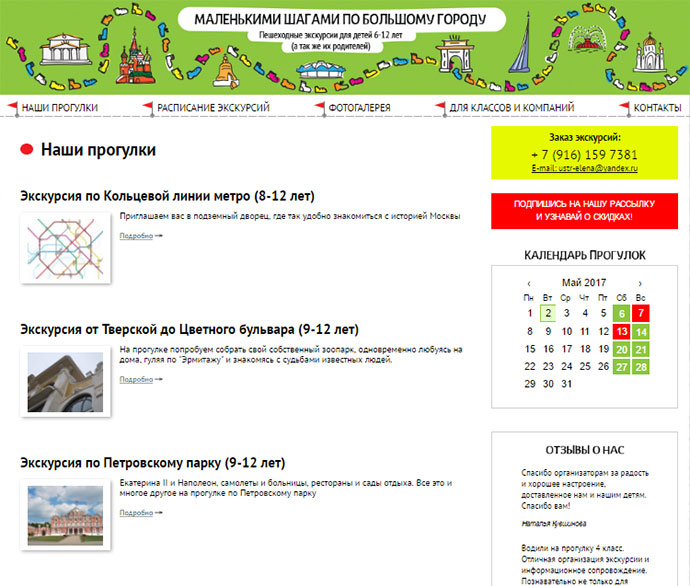Click the St. Basil's Cathedral icon in header
Image resolution: width=690 pixels, height=586 pixels.
pos(135,57)
